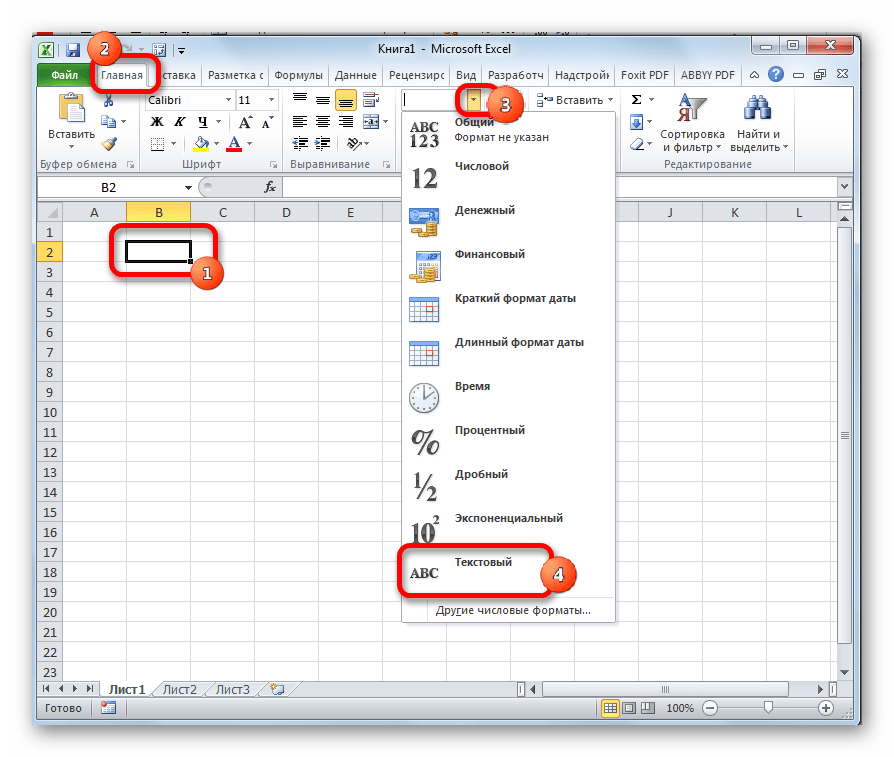894x757 pixels.
Task: Apply the Процентный percent format
Action: point(489,432)
